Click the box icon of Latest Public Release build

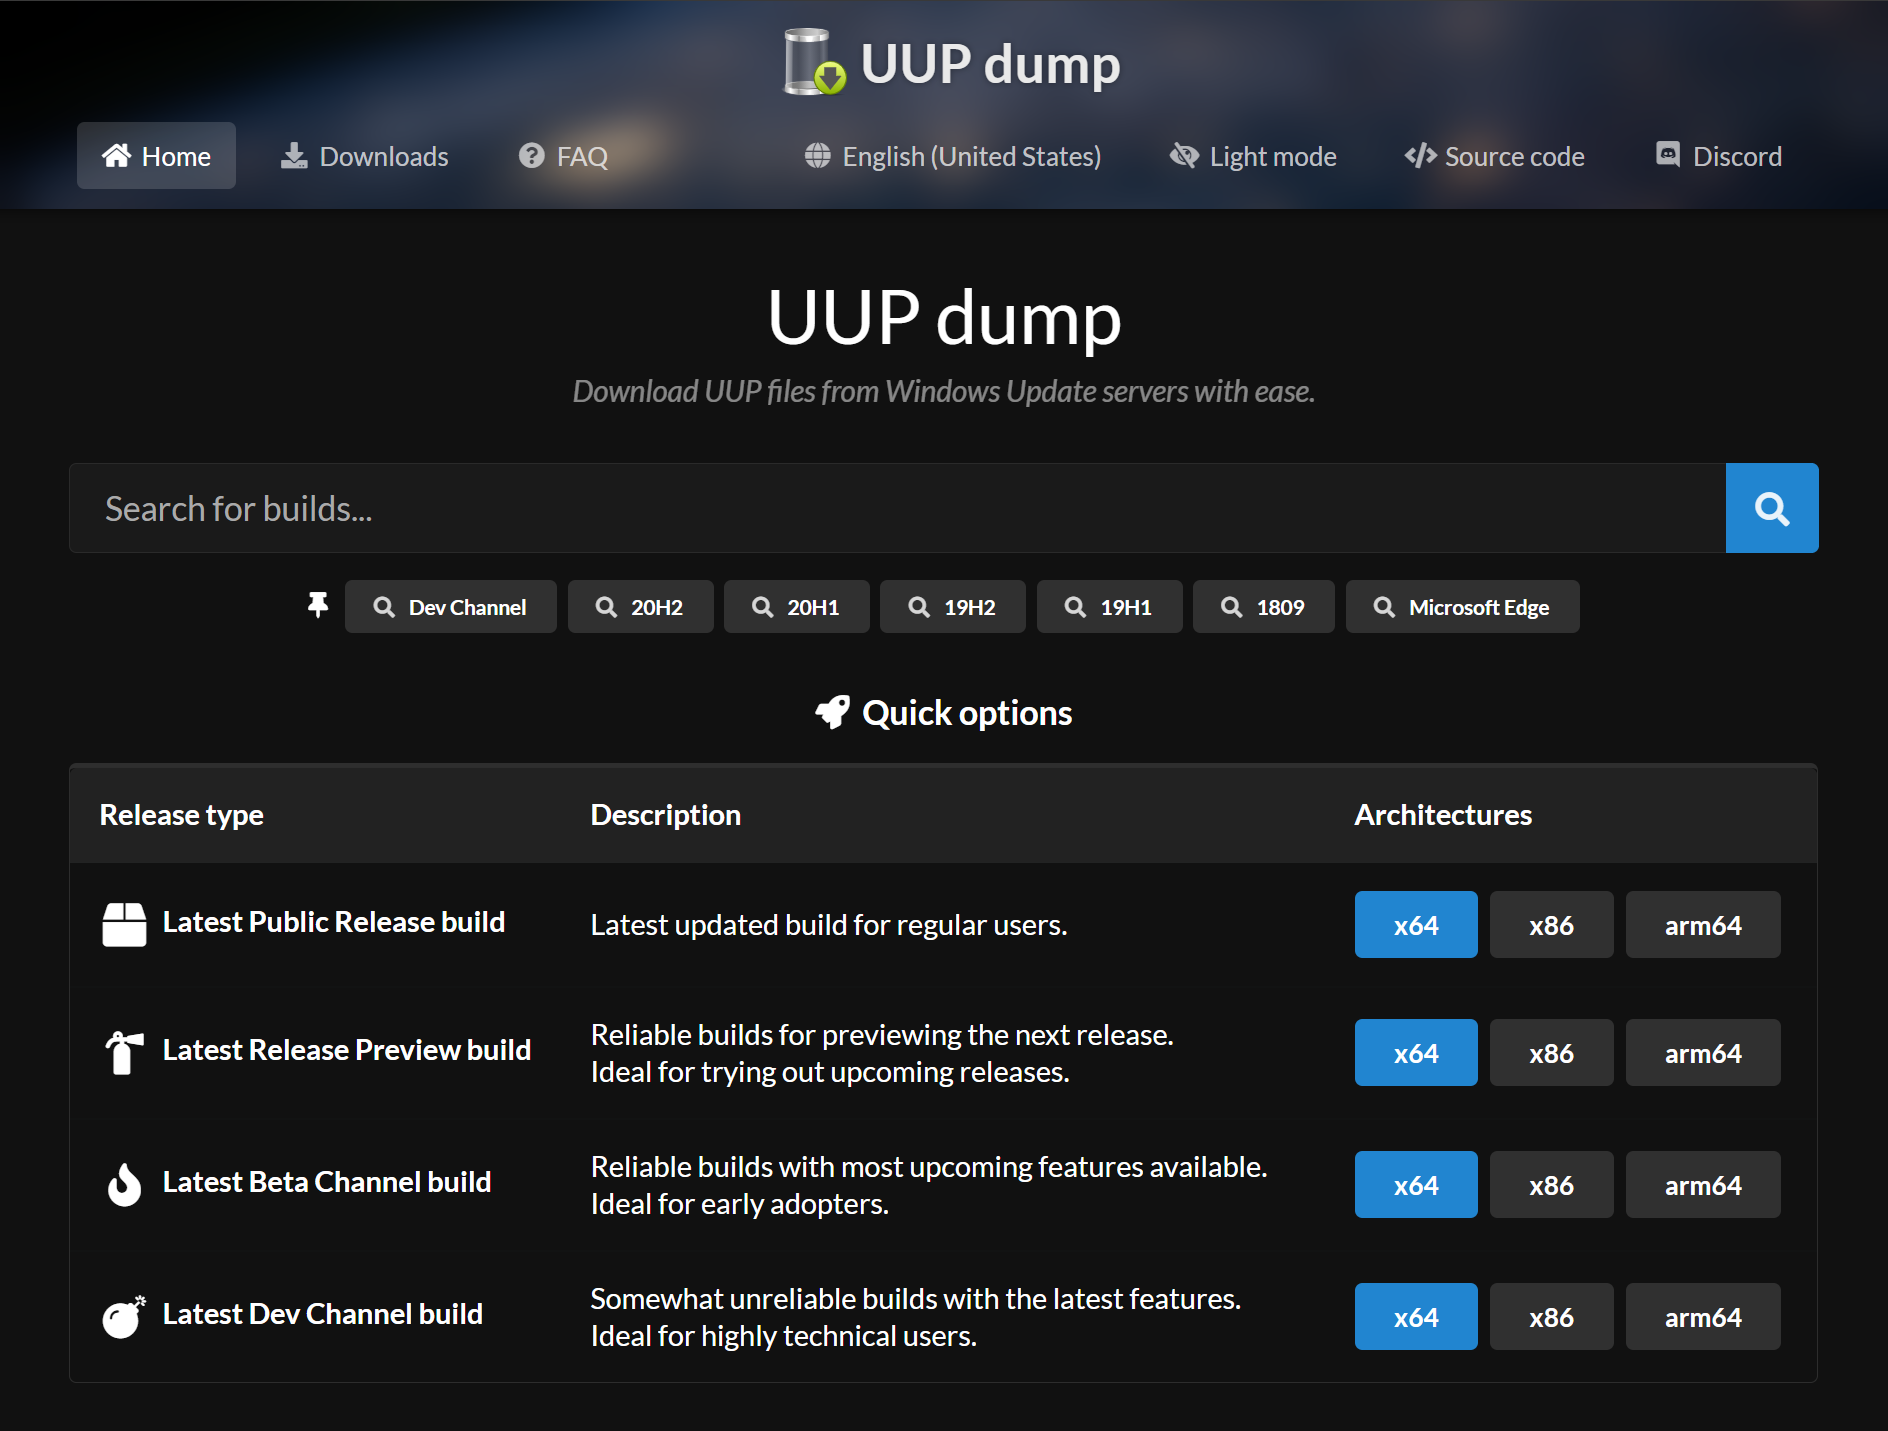click(124, 924)
